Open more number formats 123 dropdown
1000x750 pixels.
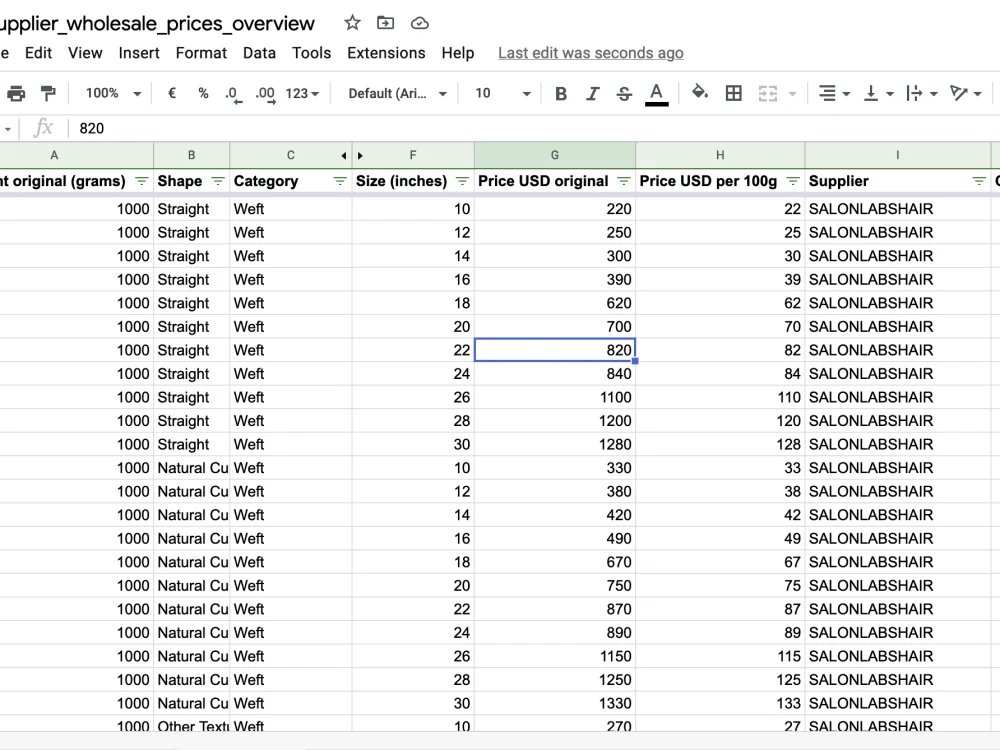pos(302,93)
